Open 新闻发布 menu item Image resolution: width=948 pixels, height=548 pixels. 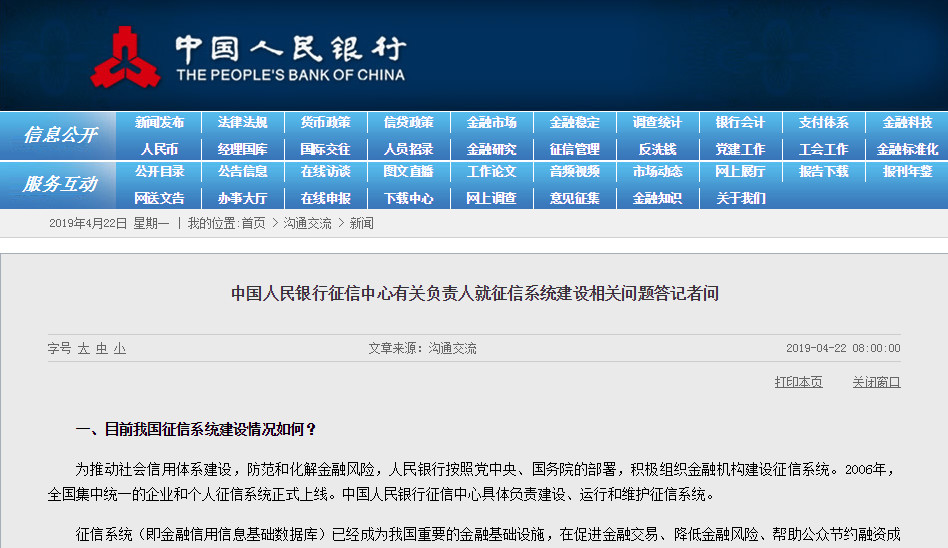click(x=159, y=122)
